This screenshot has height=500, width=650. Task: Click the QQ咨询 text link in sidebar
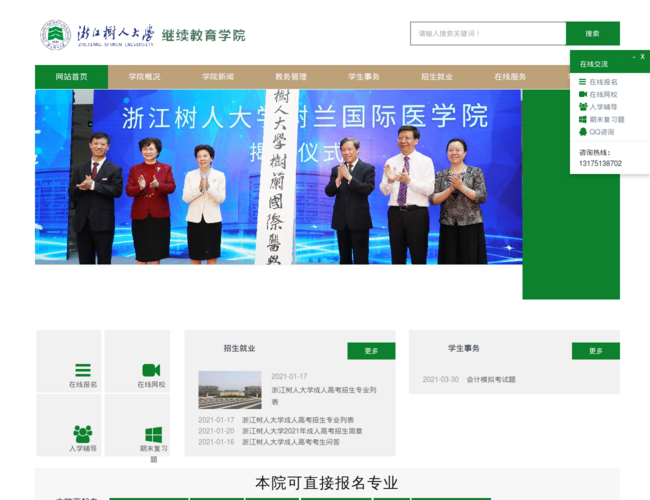coord(601,132)
